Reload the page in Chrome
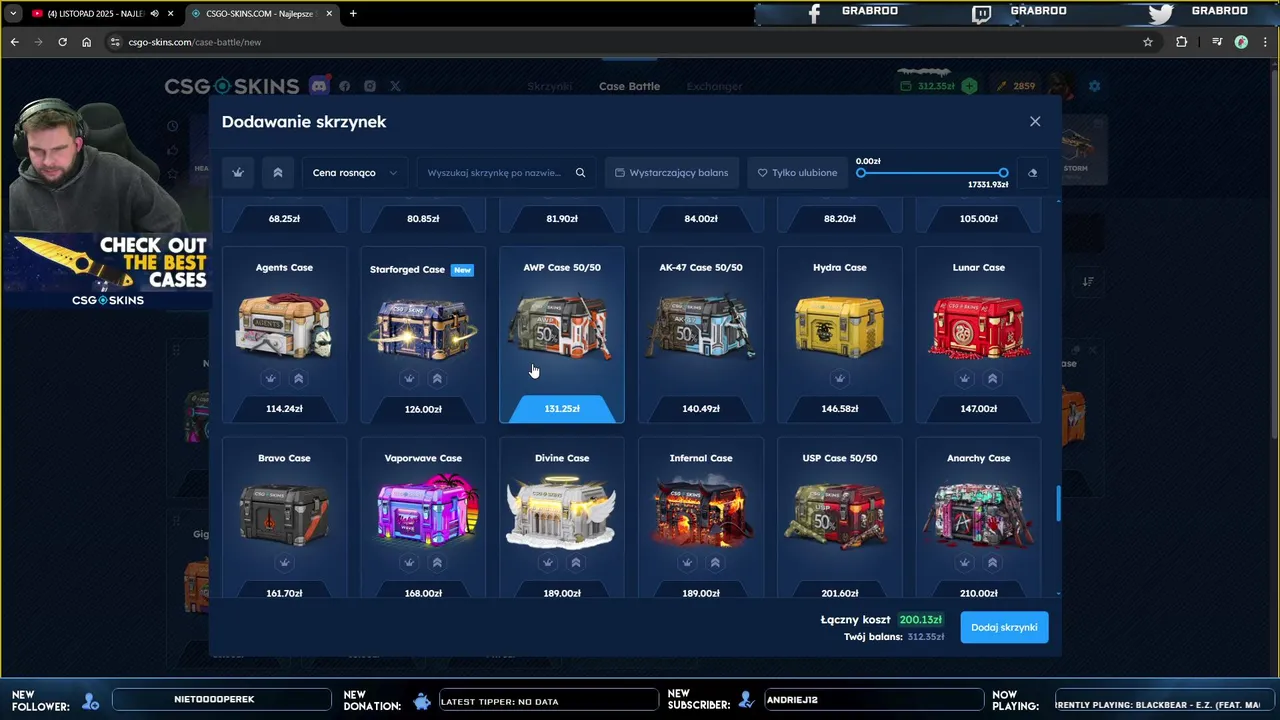Image resolution: width=1280 pixels, height=720 pixels. click(62, 42)
